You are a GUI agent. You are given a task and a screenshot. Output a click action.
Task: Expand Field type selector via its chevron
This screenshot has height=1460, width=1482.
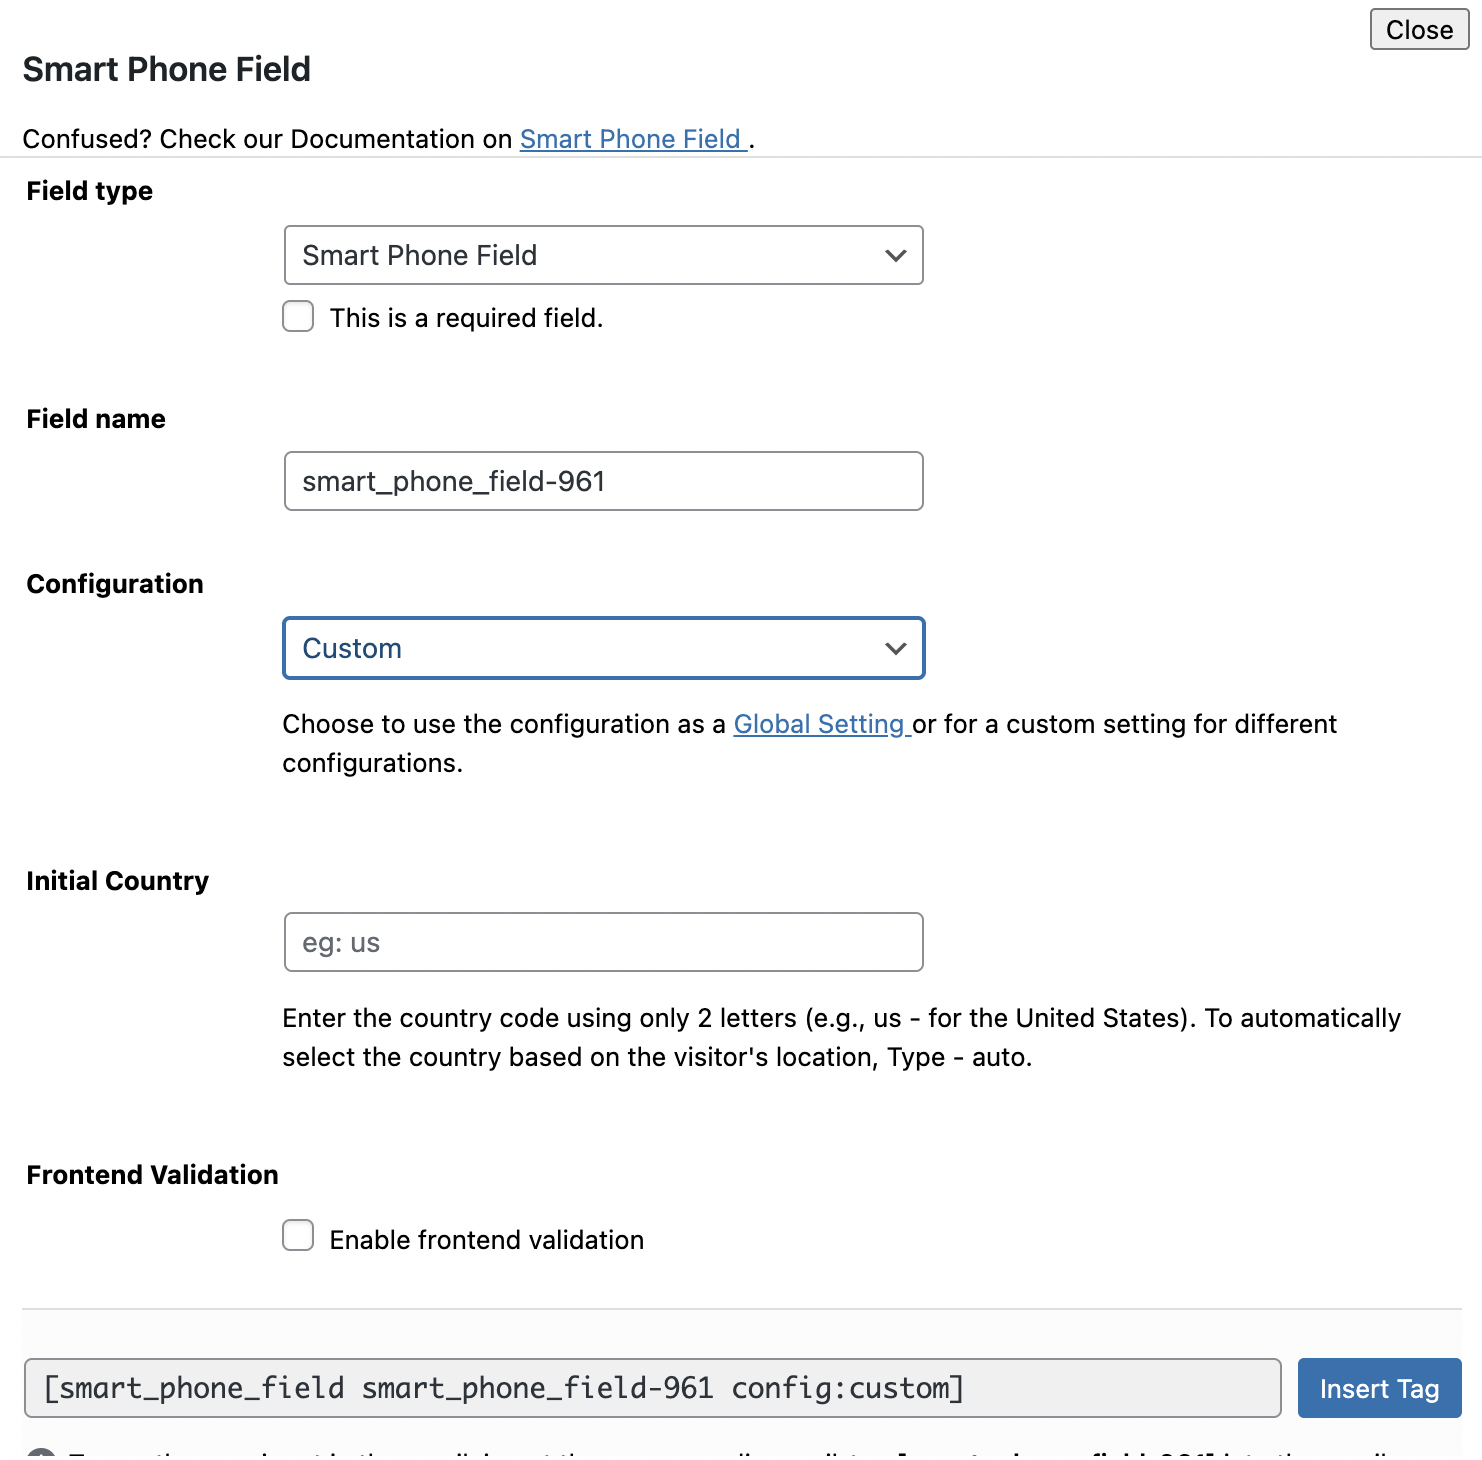[895, 255]
